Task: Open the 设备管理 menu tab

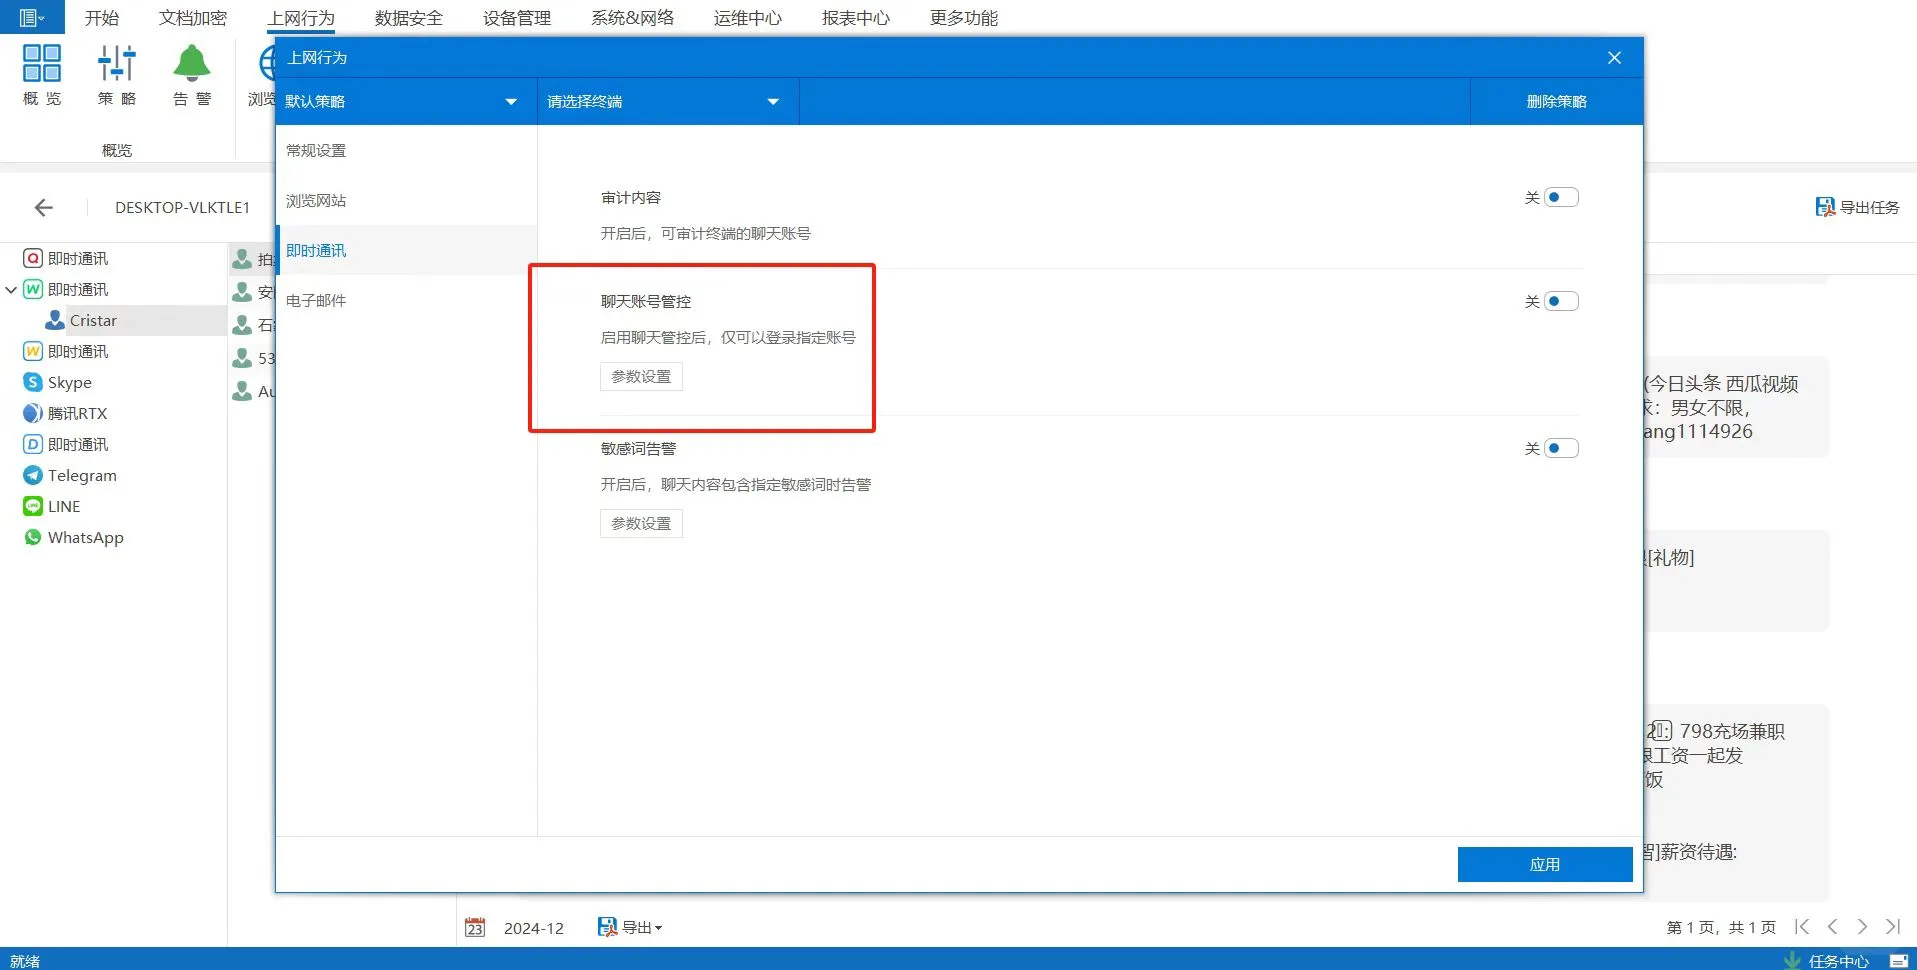Action: [517, 18]
